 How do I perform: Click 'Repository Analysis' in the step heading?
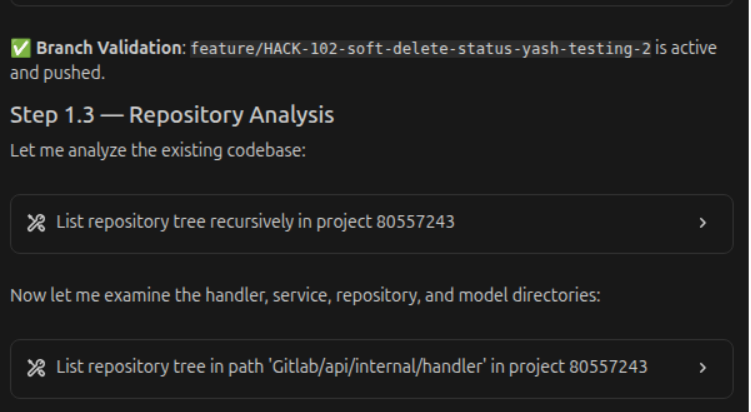[x=231, y=115]
